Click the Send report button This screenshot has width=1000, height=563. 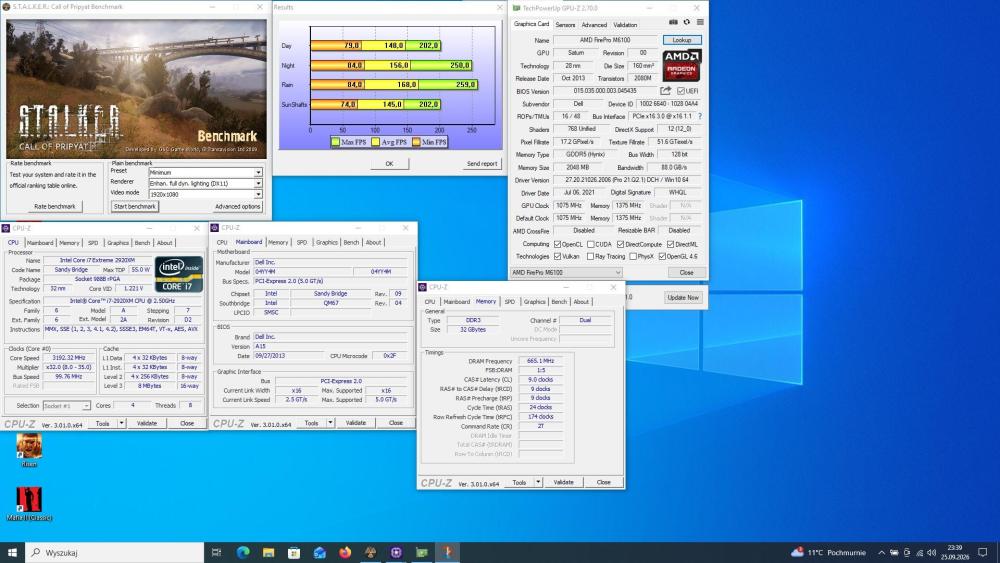(482, 164)
